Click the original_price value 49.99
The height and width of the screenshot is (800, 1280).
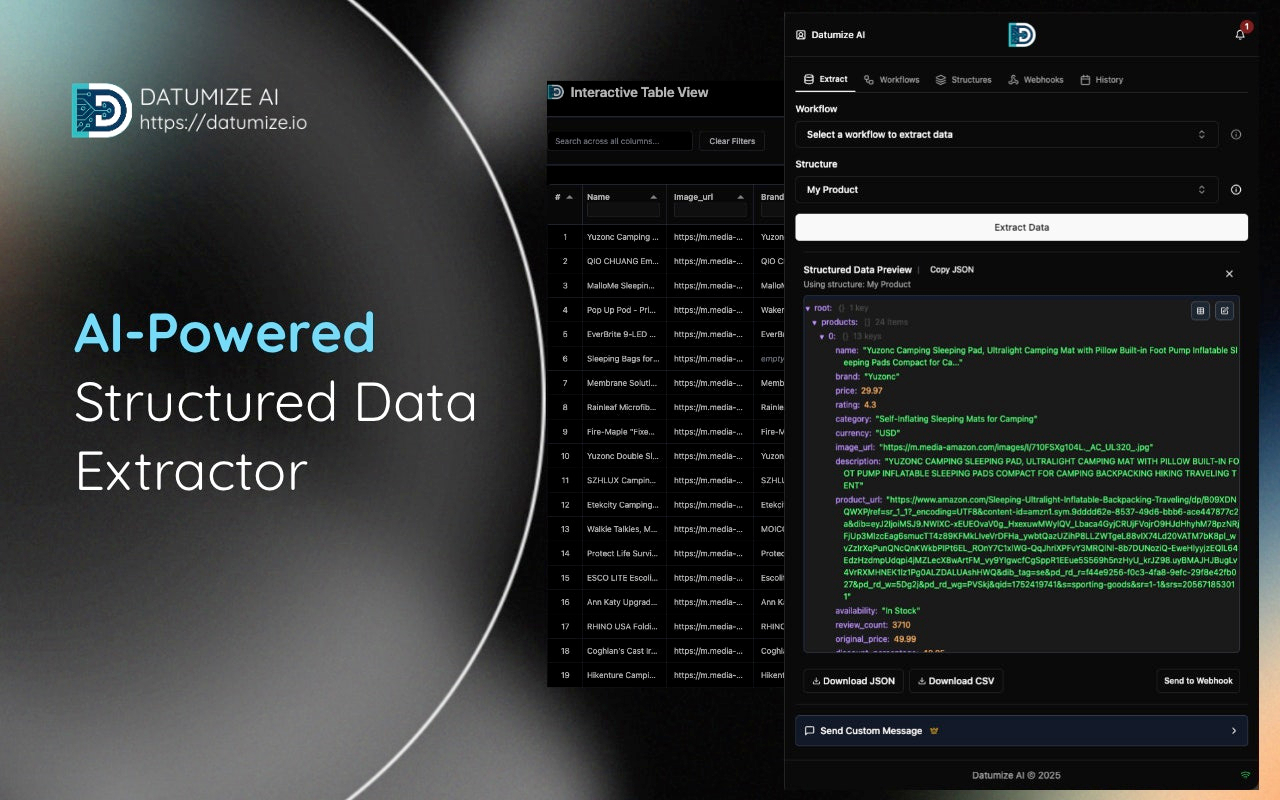coord(905,639)
